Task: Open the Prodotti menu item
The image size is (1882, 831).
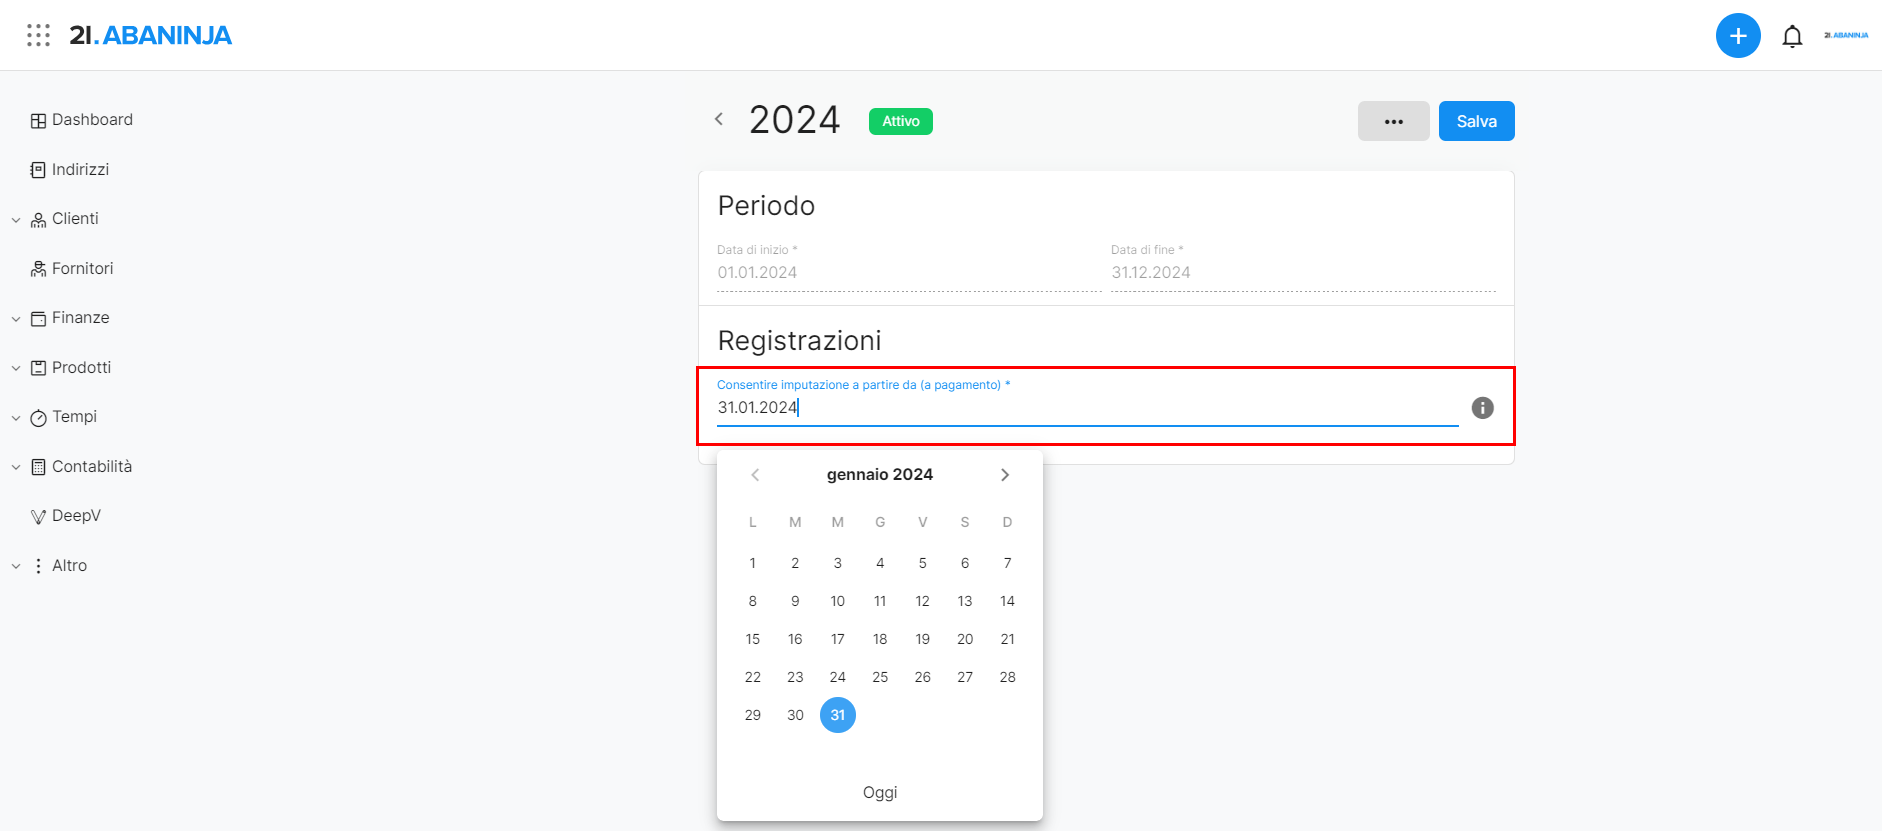Action: point(81,368)
